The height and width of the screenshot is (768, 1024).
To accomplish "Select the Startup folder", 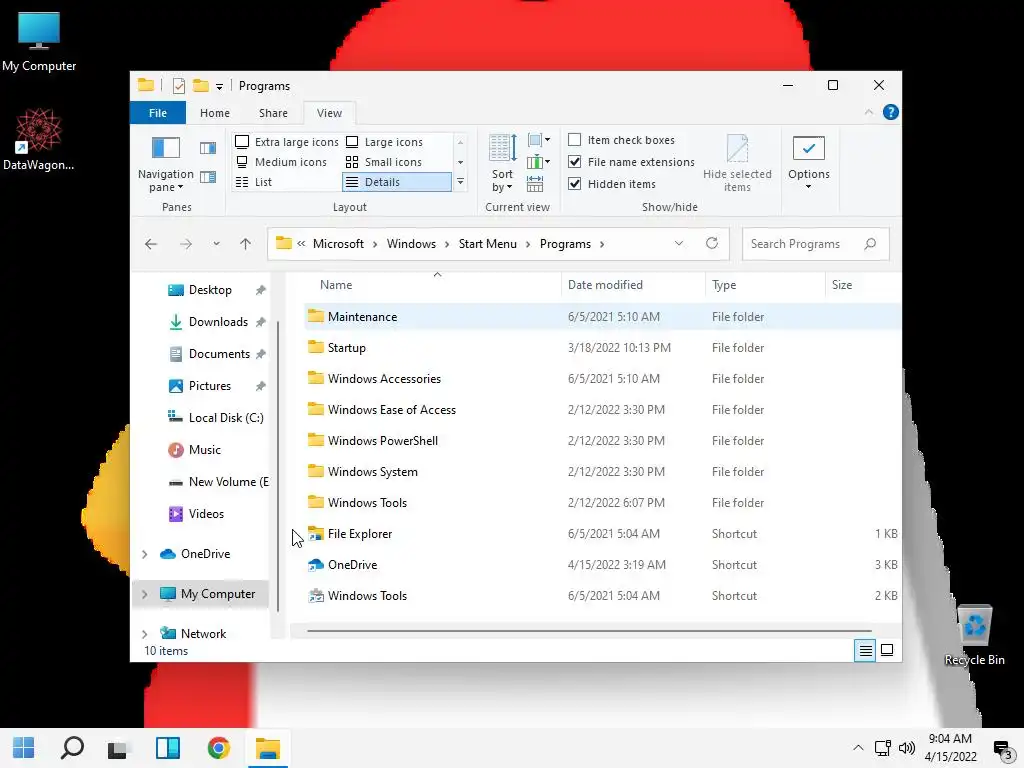I will click(601, 348).
